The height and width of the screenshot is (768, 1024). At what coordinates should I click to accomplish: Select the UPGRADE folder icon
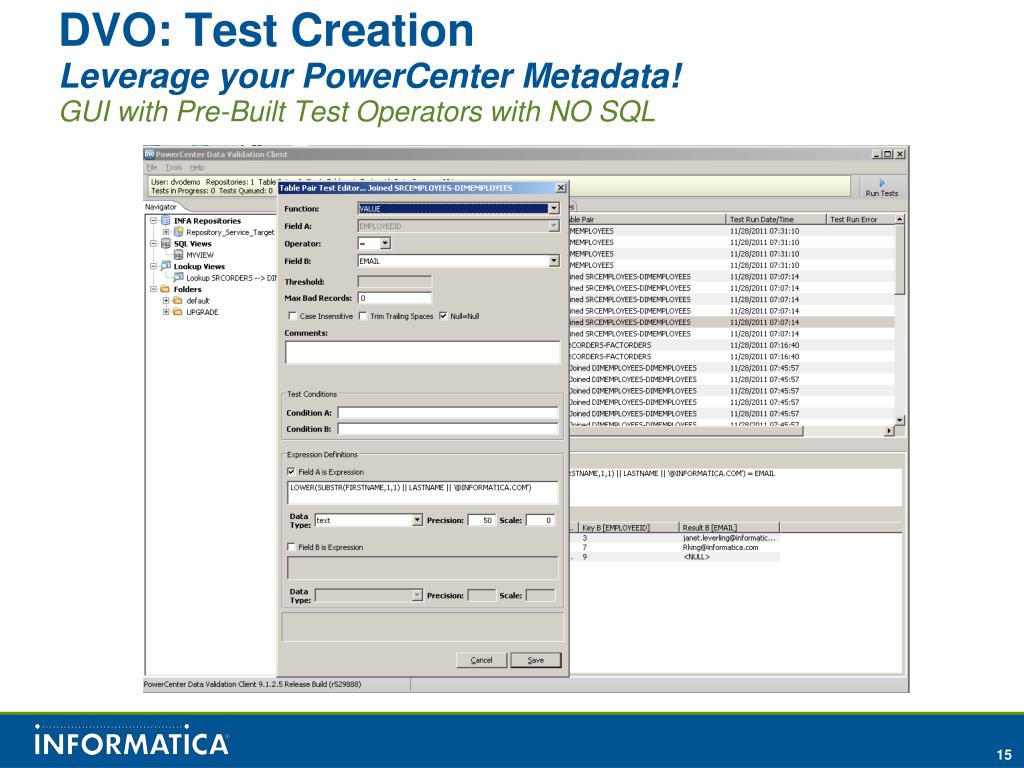(x=178, y=312)
